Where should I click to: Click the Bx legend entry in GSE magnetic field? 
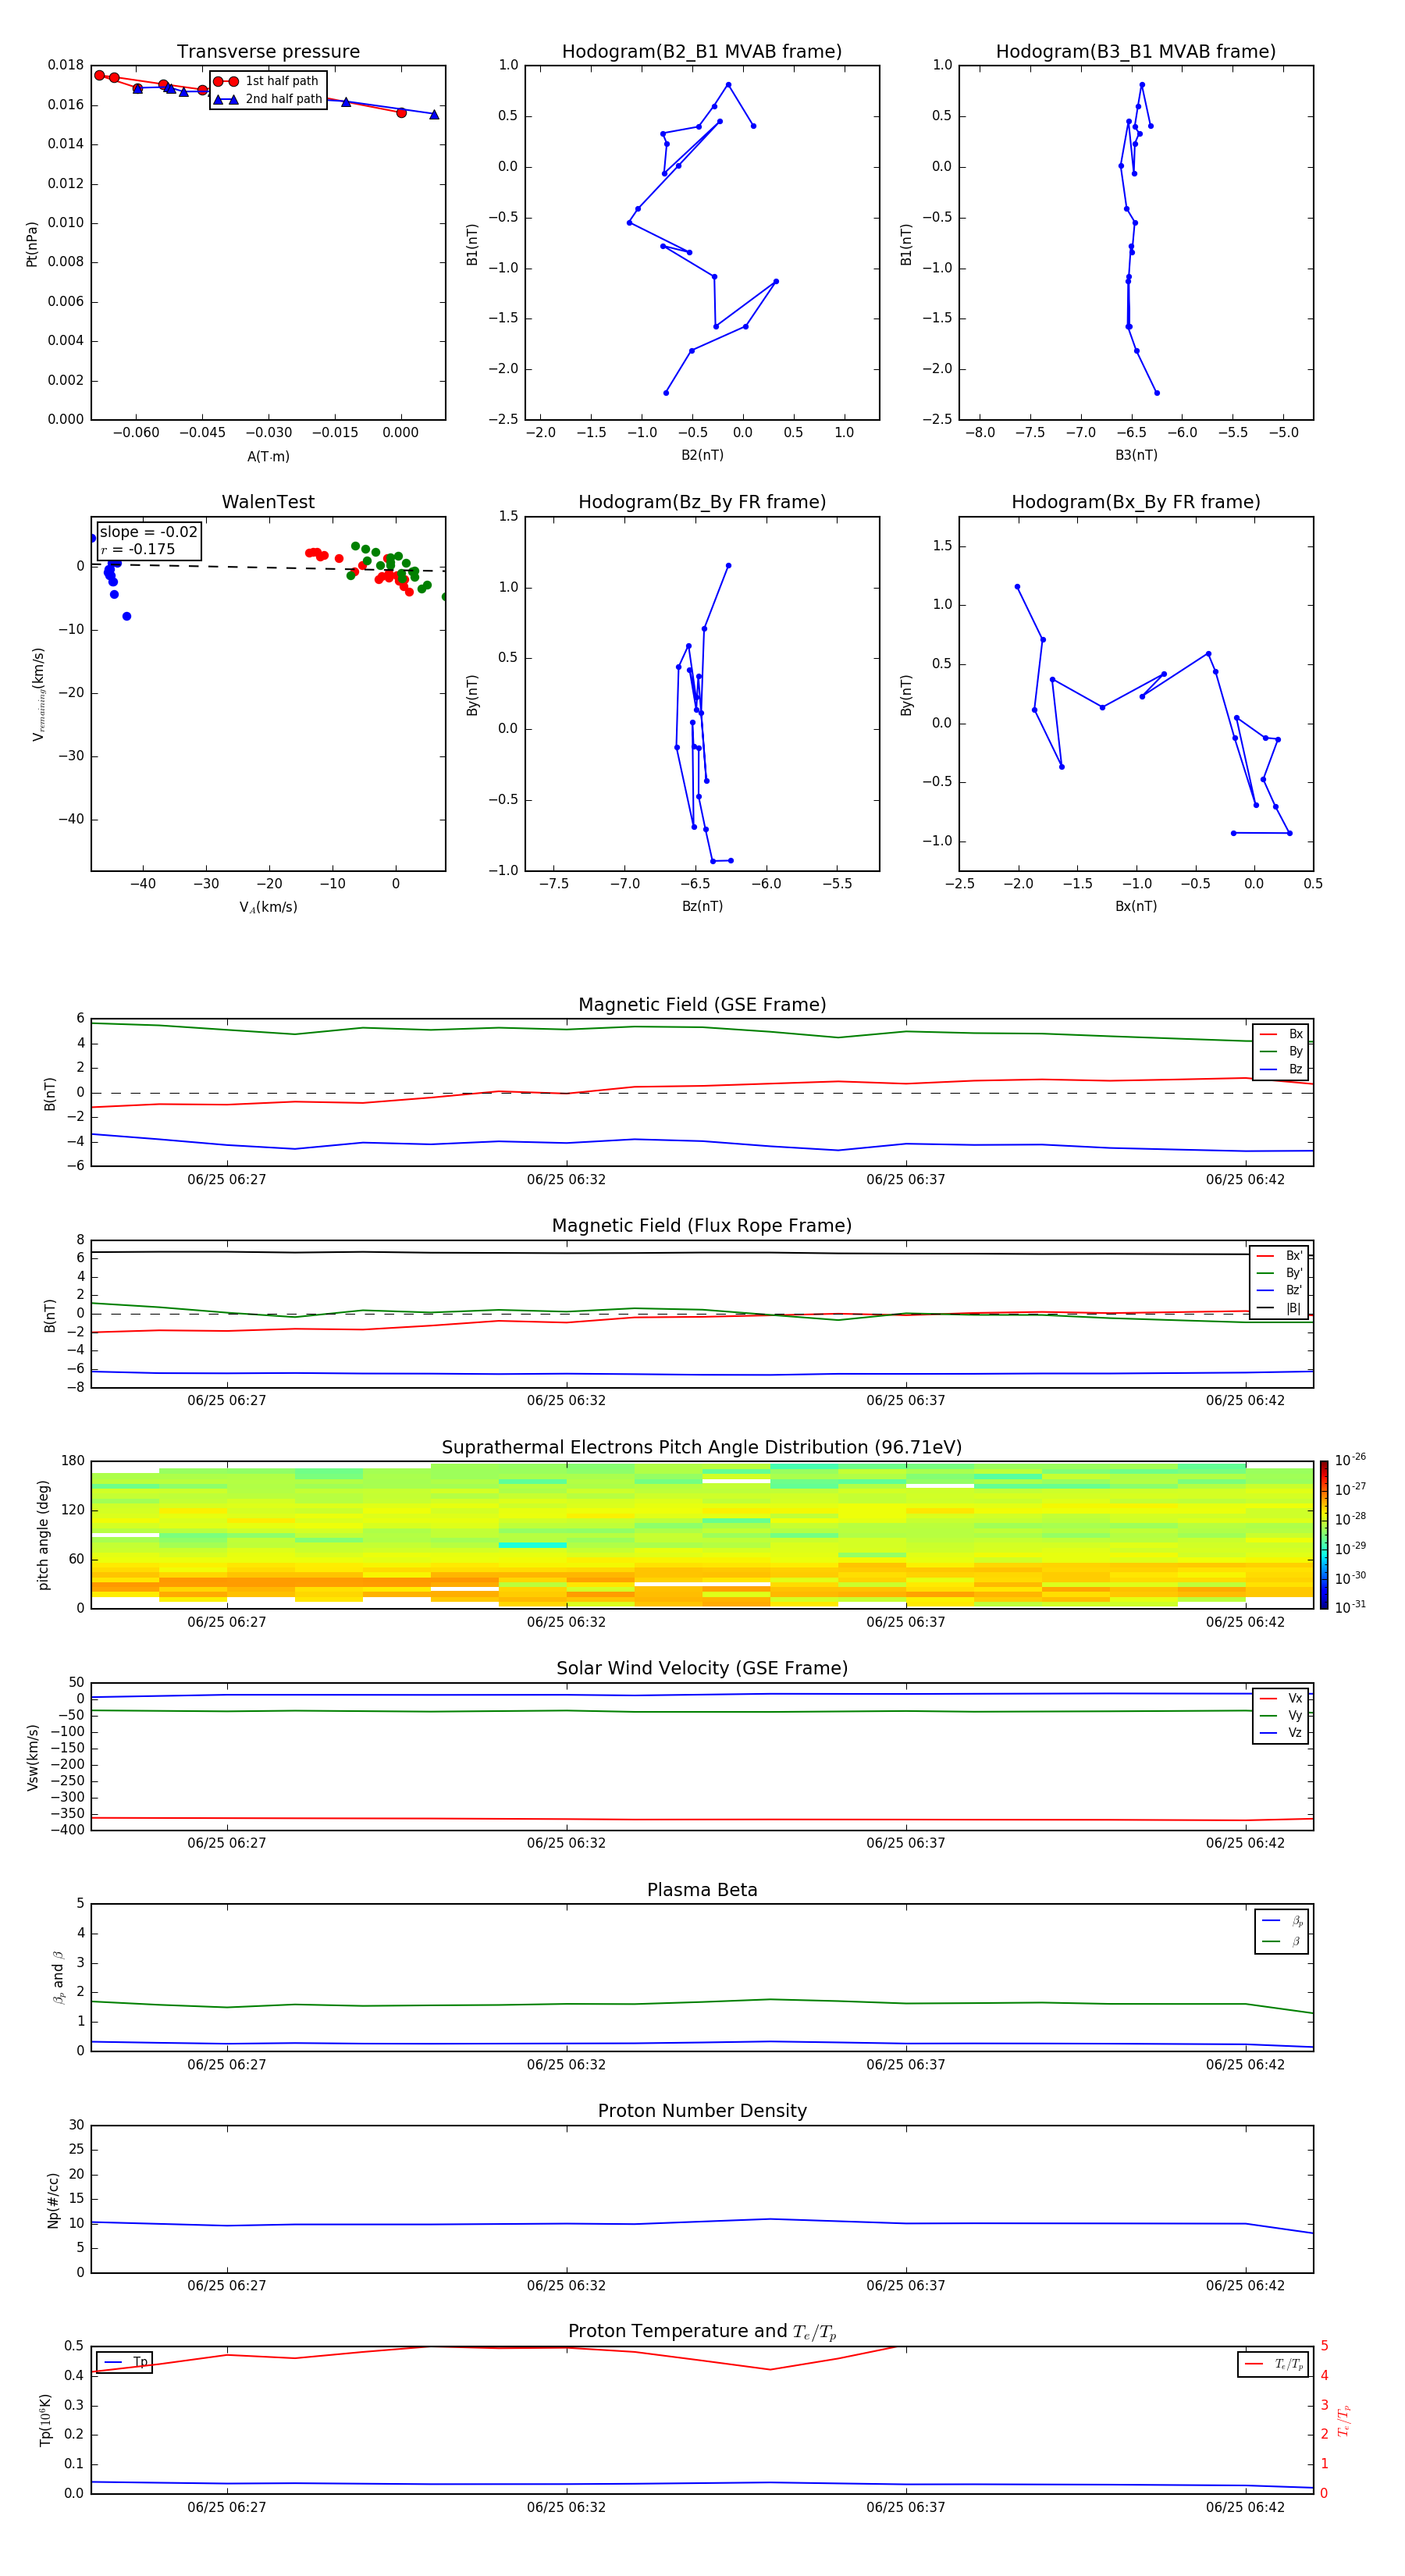click(x=1282, y=1034)
